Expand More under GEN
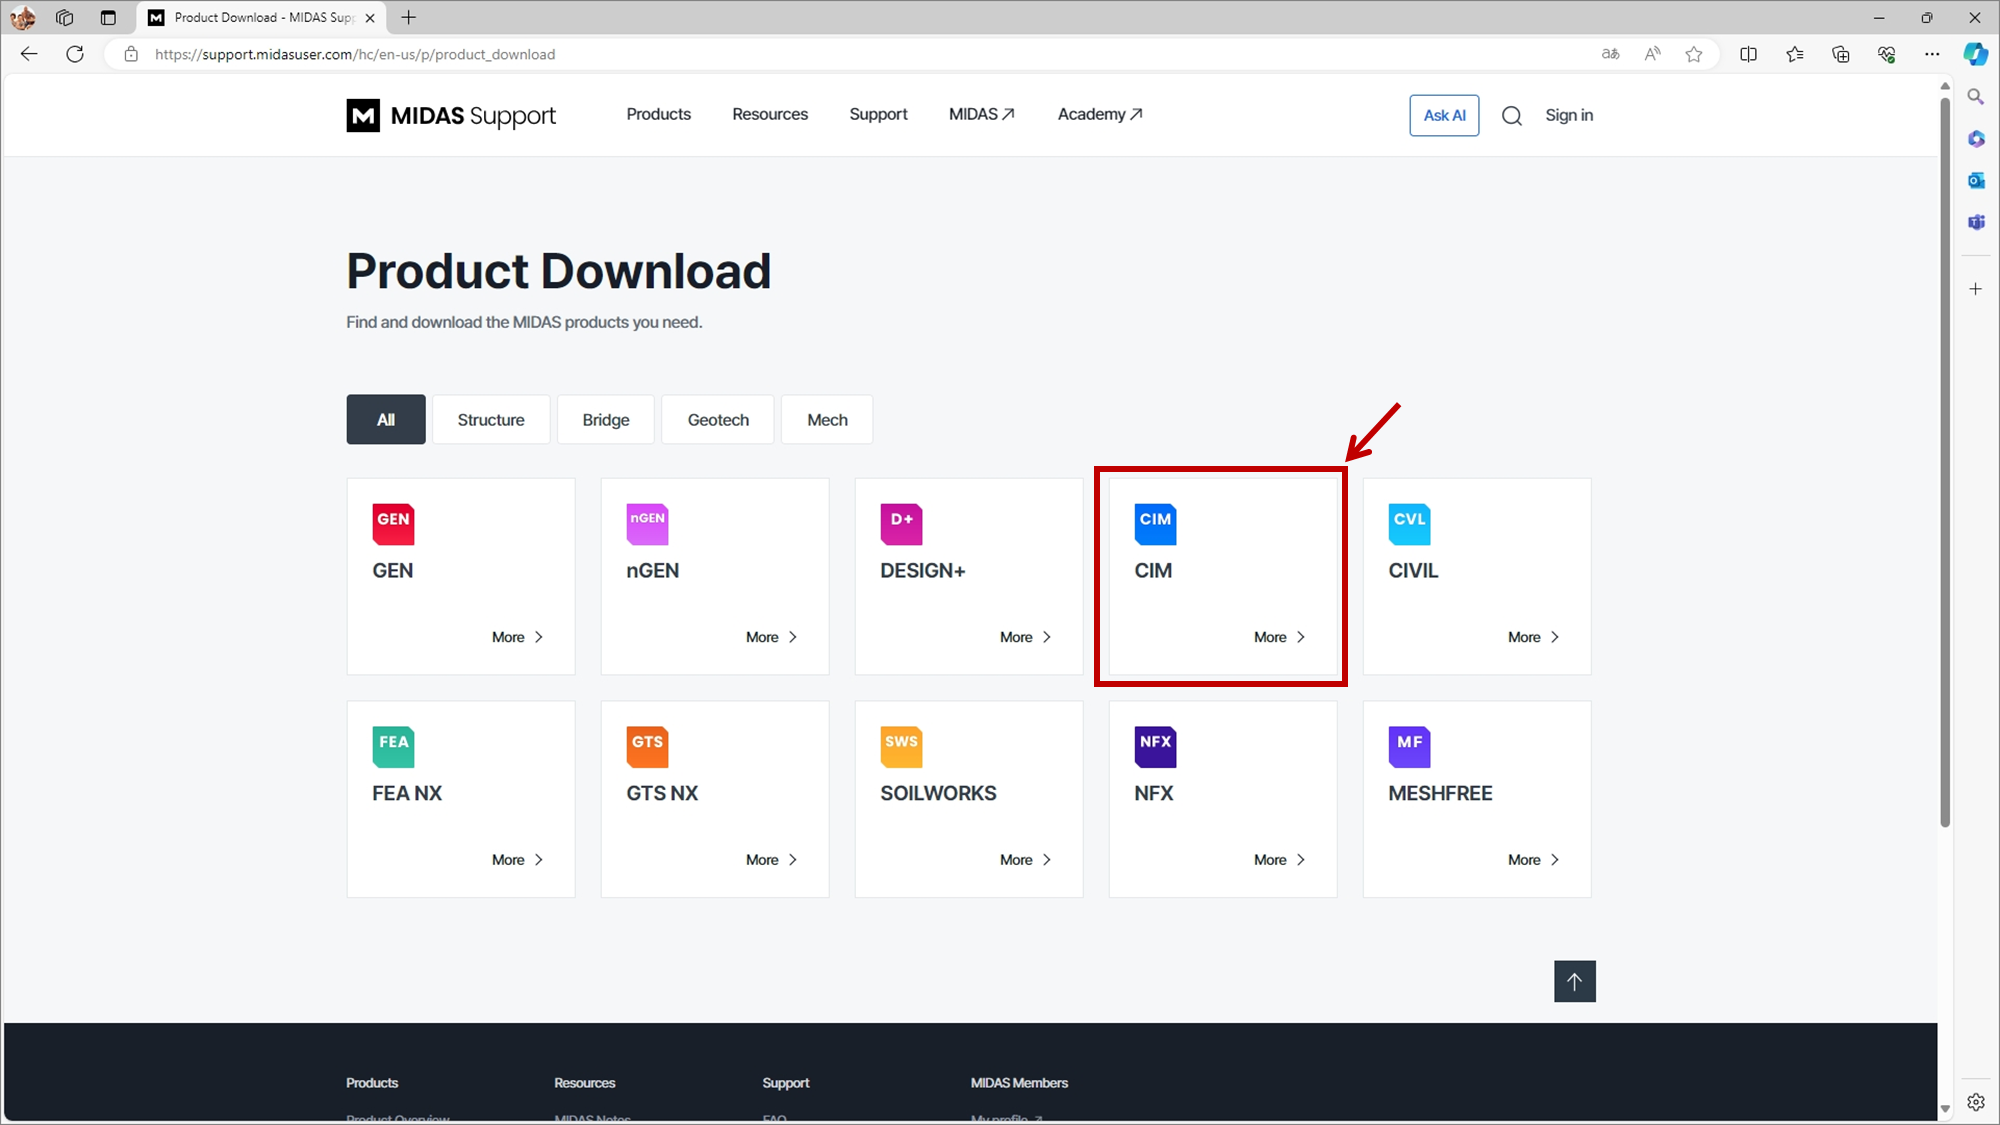The height and width of the screenshot is (1125, 2000). click(x=518, y=637)
